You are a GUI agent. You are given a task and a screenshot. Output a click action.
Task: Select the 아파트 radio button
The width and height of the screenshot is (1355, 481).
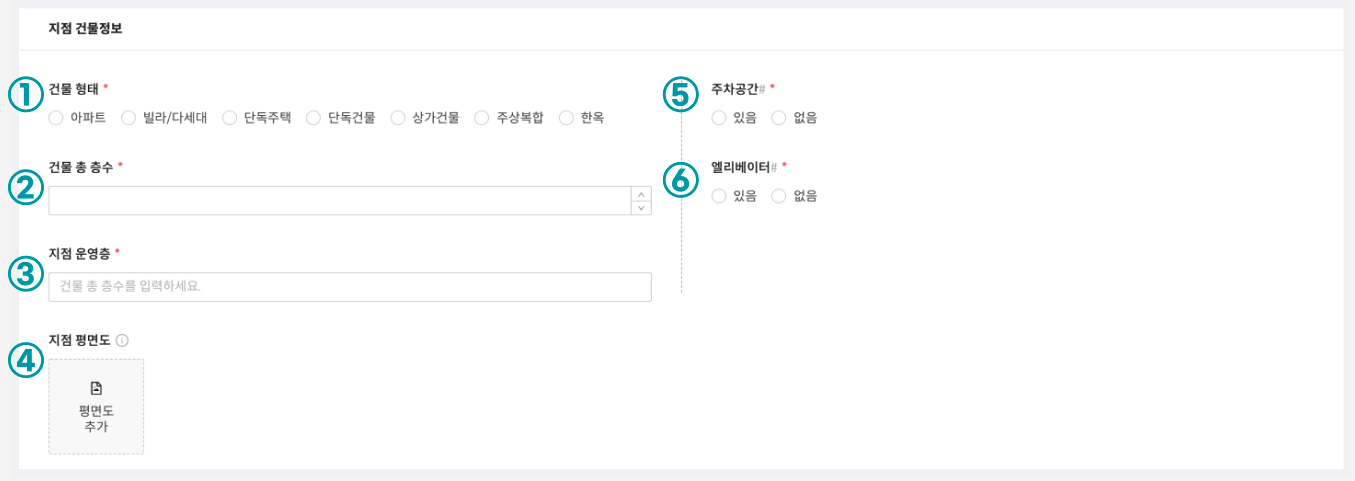pyautogui.click(x=56, y=118)
